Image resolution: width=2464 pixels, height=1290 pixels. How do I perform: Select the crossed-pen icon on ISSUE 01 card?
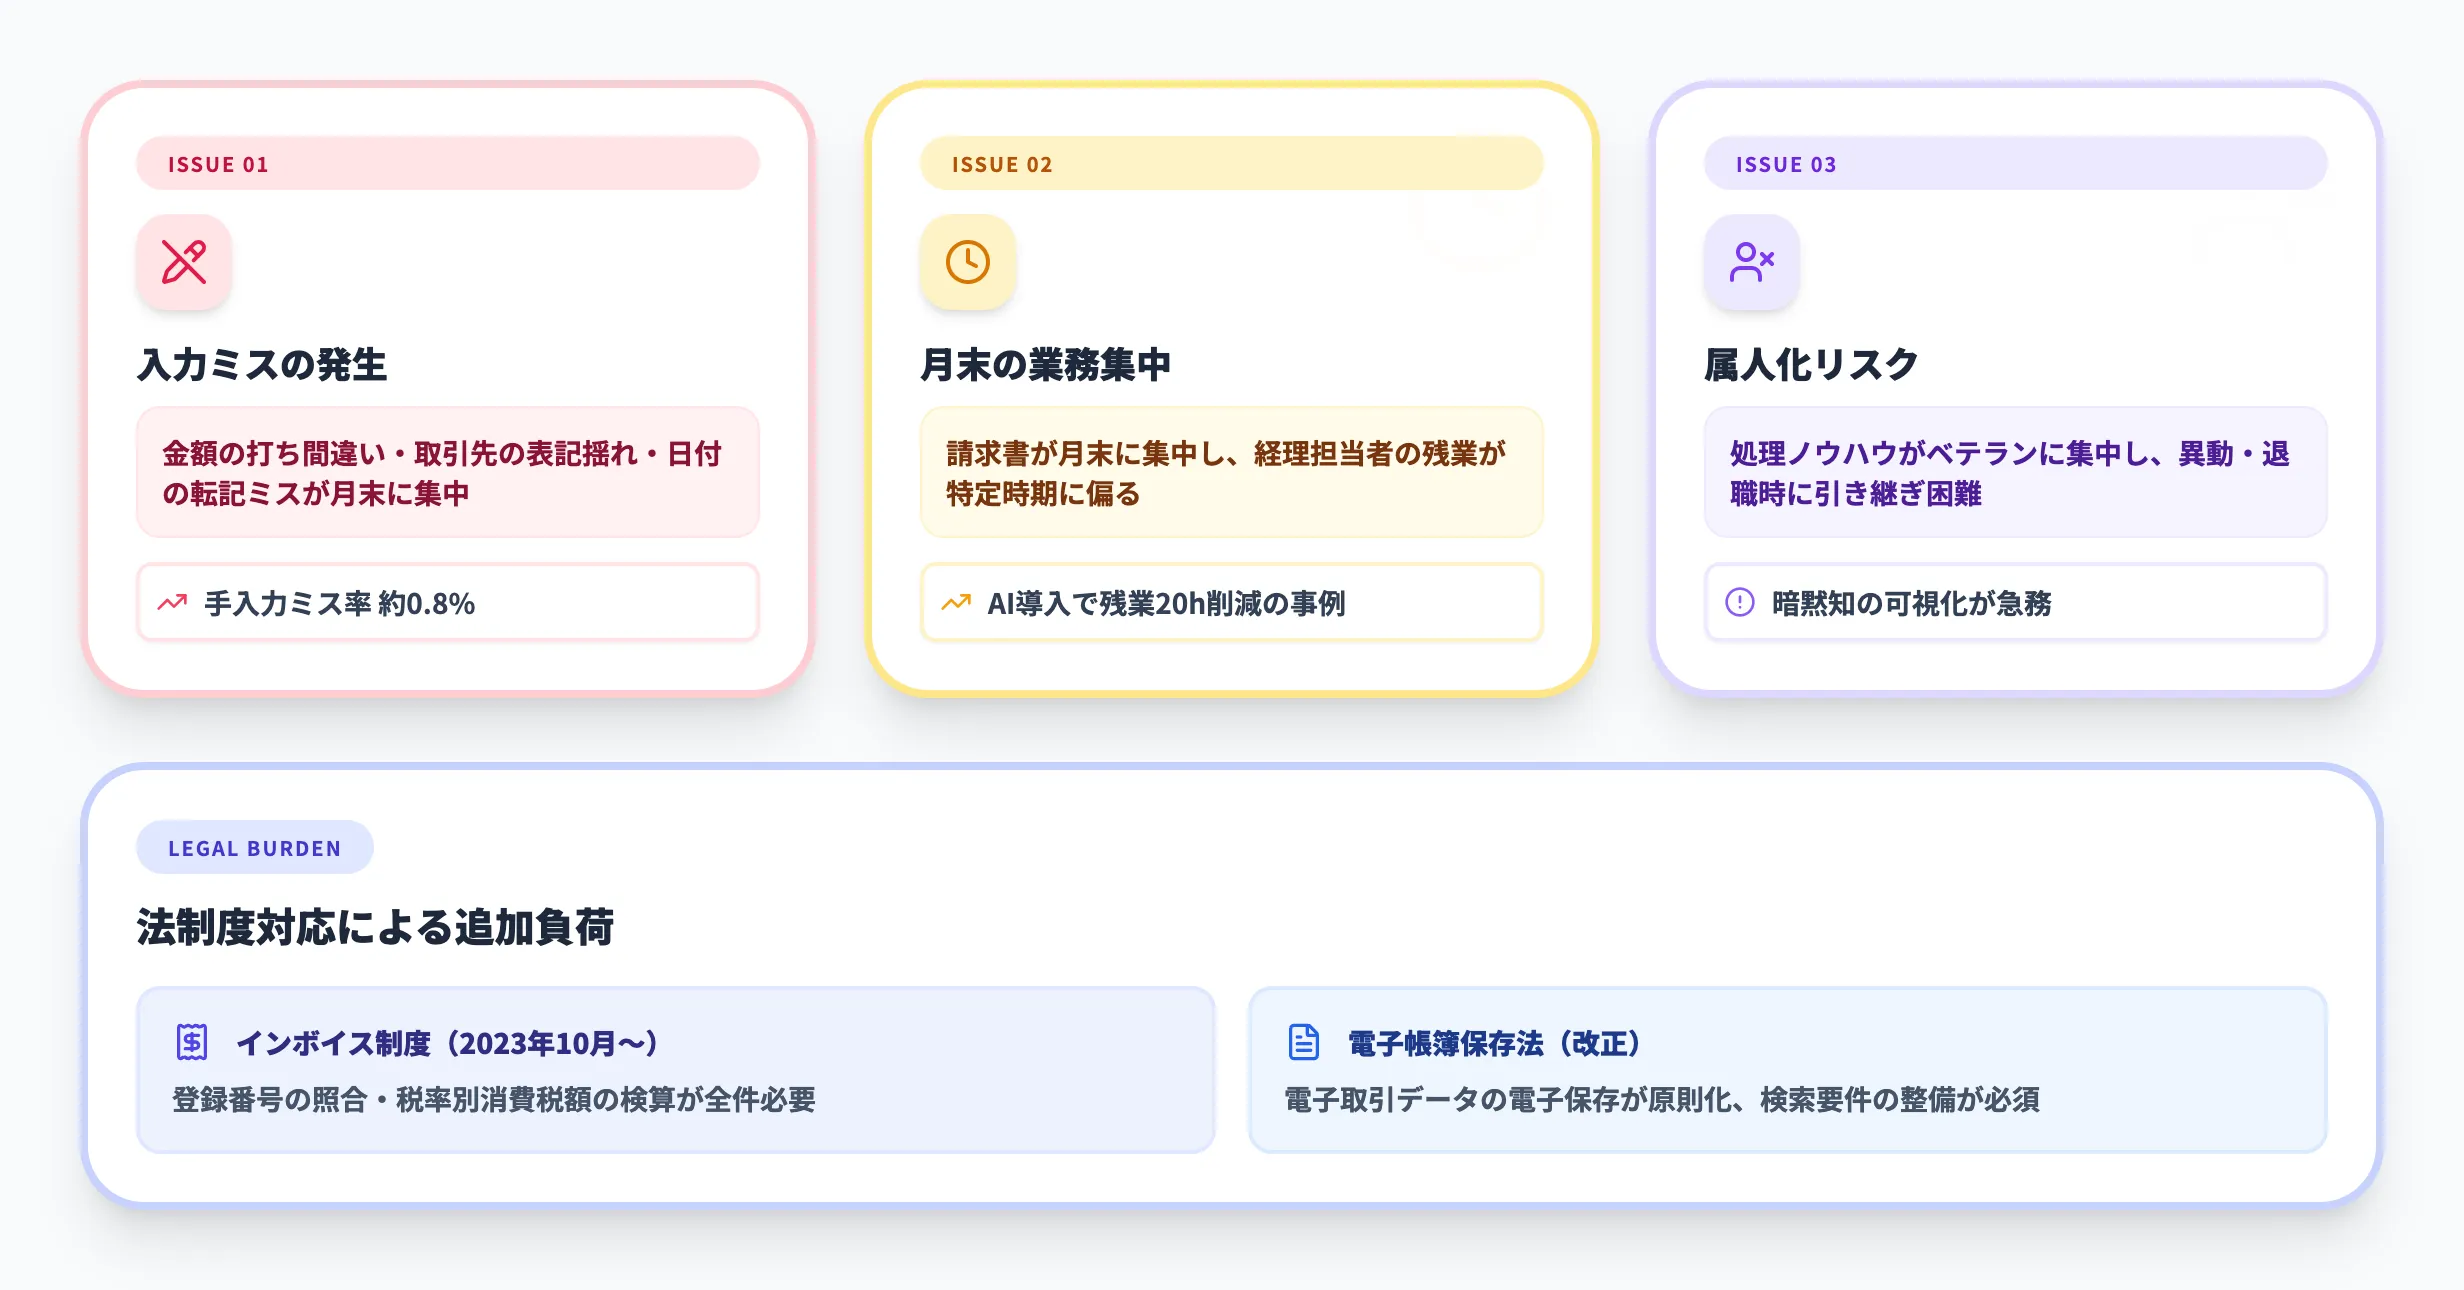point(184,262)
